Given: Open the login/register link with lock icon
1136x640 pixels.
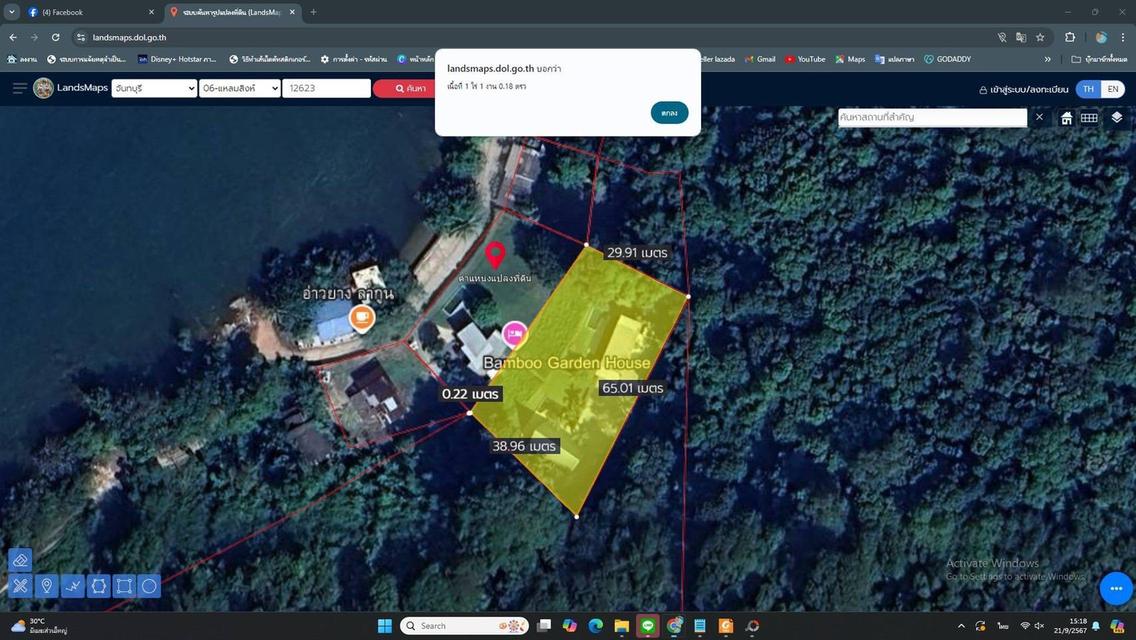Looking at the screenshot, I should point(1023,89).
